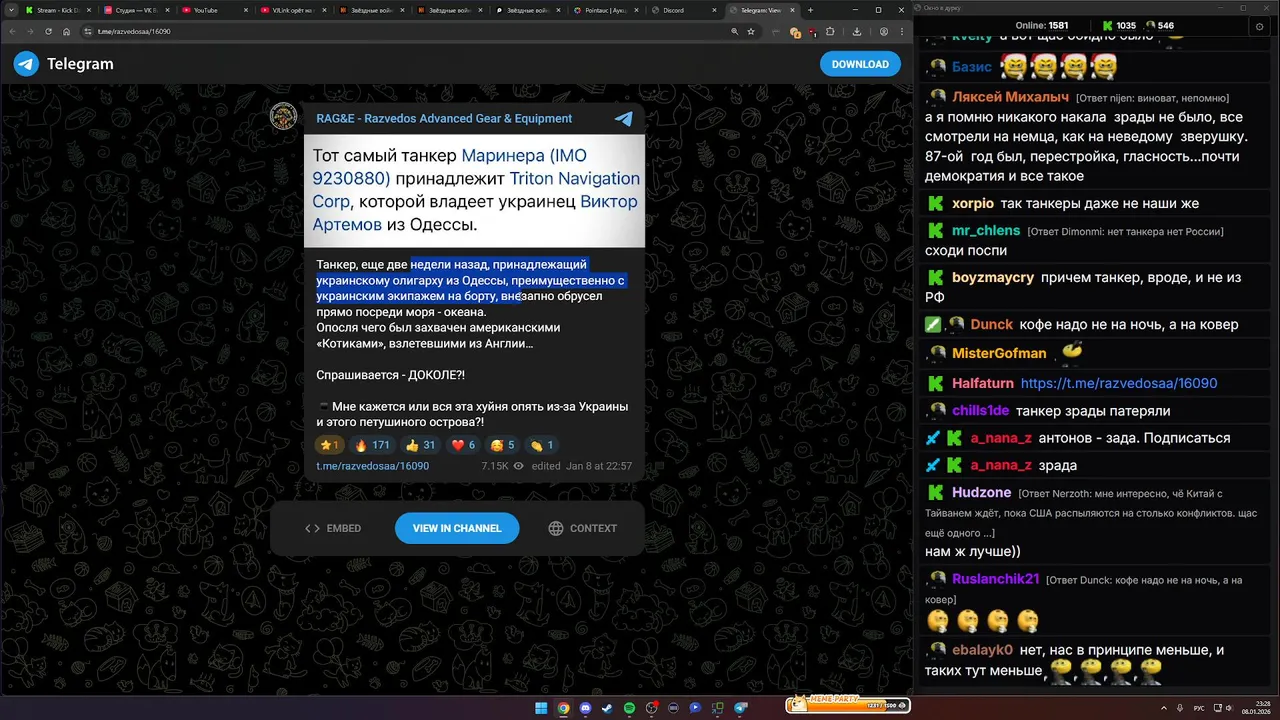Click the CONTEXT button
The height and width of the screenshot is (720, 1280).
[582, 528]
